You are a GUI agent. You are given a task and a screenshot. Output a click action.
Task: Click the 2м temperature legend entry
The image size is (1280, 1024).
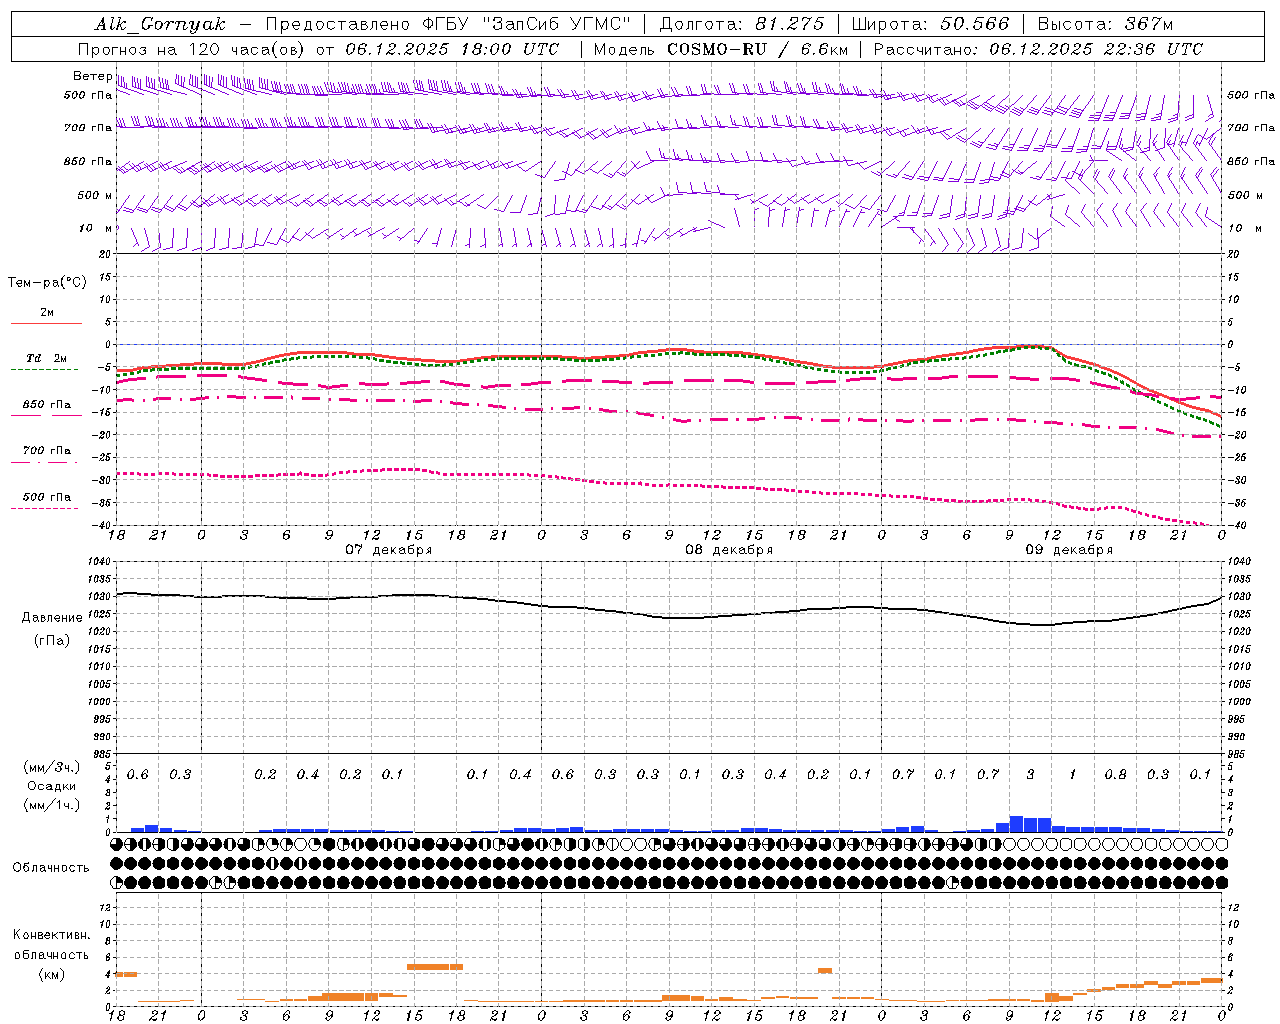coord(47,313)
